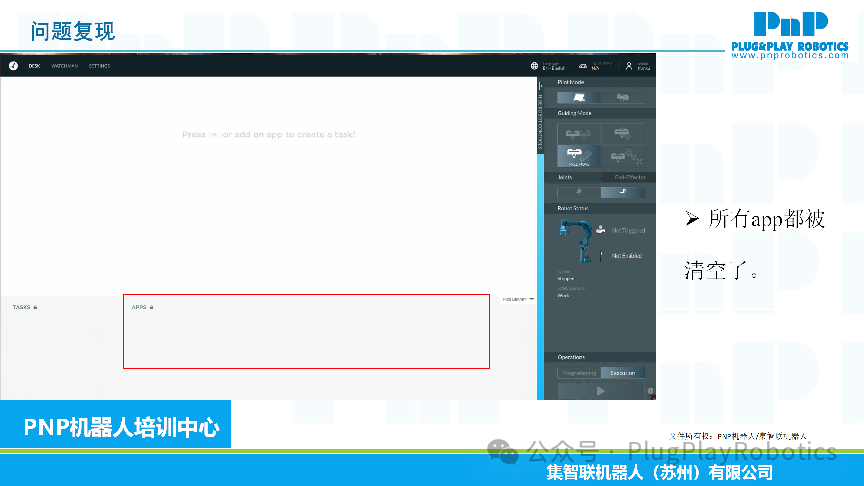
Task: Select the bottom-right user-defined Guiding Mode
Action: point(623,156)
